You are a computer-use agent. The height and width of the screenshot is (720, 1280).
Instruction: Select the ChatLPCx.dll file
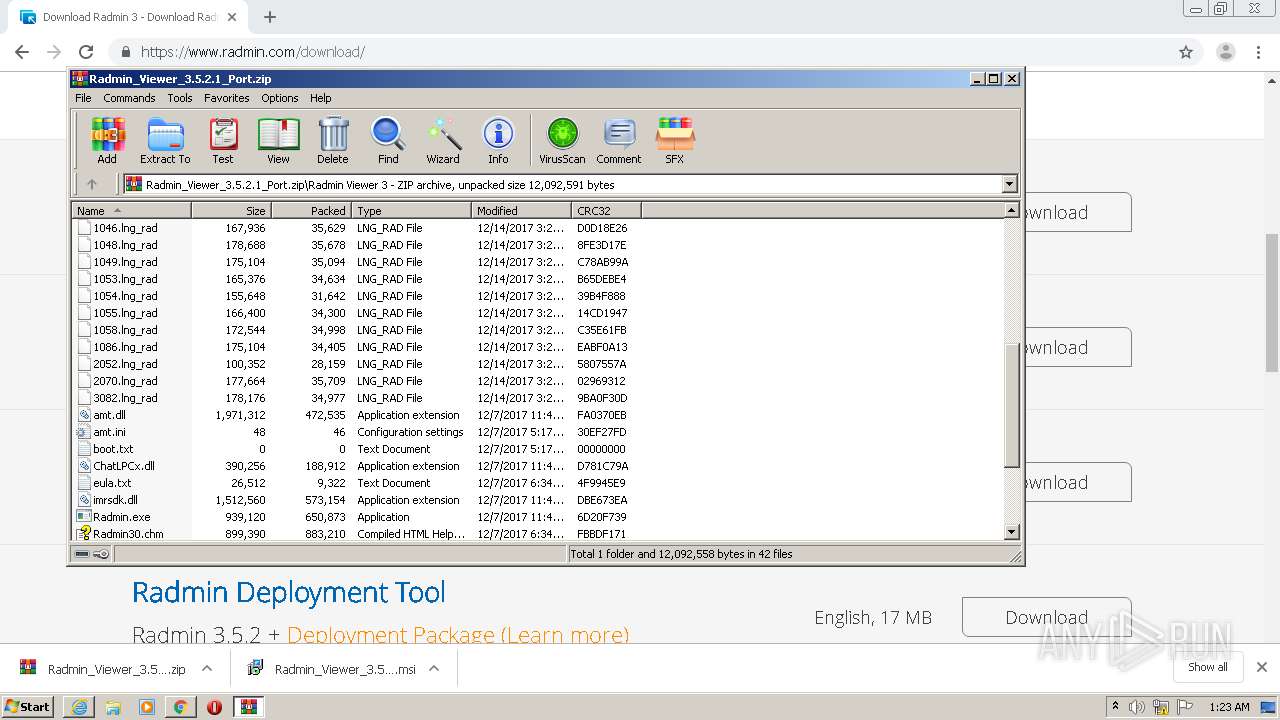pyautogui.click(x=123, y=466)
